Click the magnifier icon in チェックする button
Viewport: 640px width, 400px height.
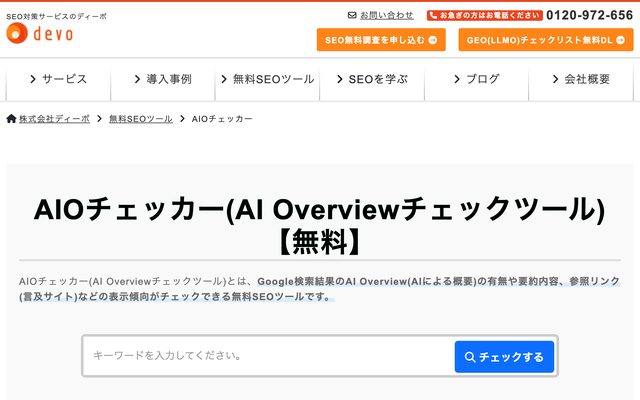tap(470, 357)
